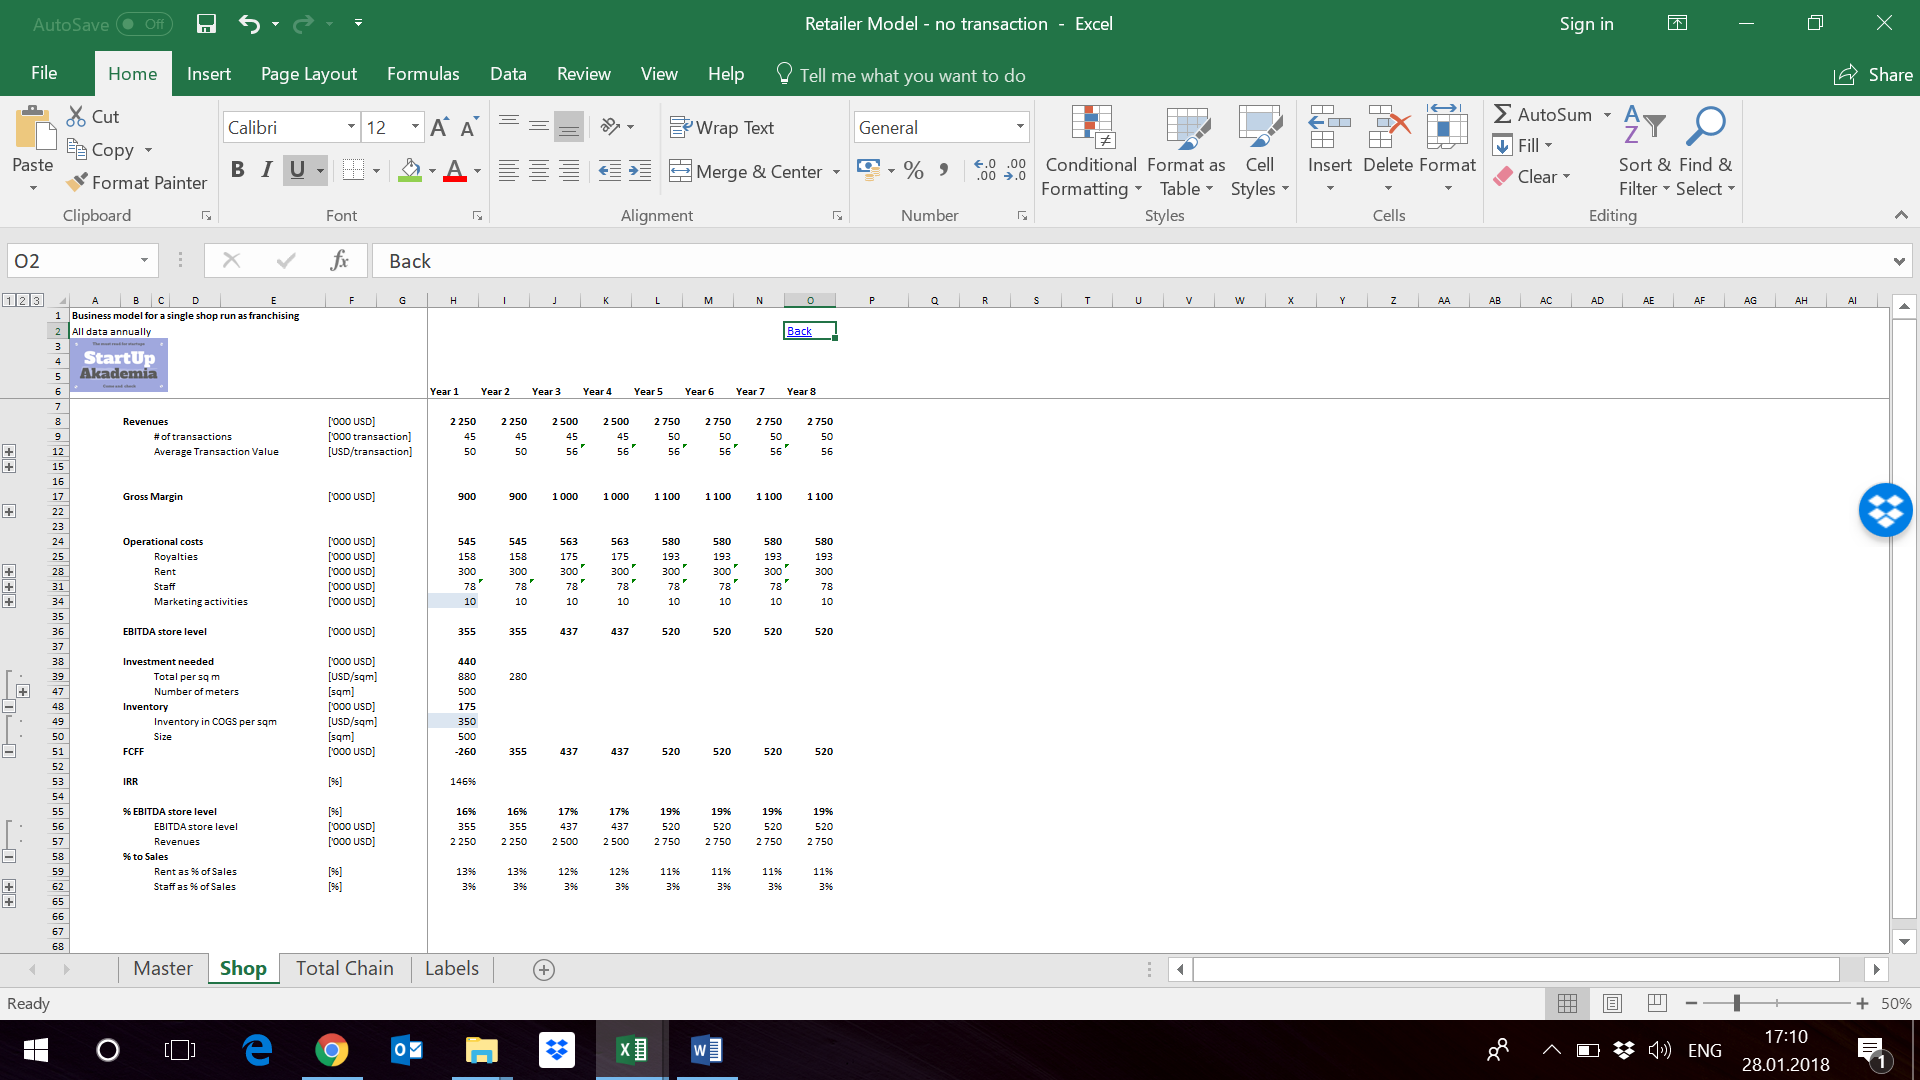
Task: Toggle italic formatting
Action: (x=266, y=170)
